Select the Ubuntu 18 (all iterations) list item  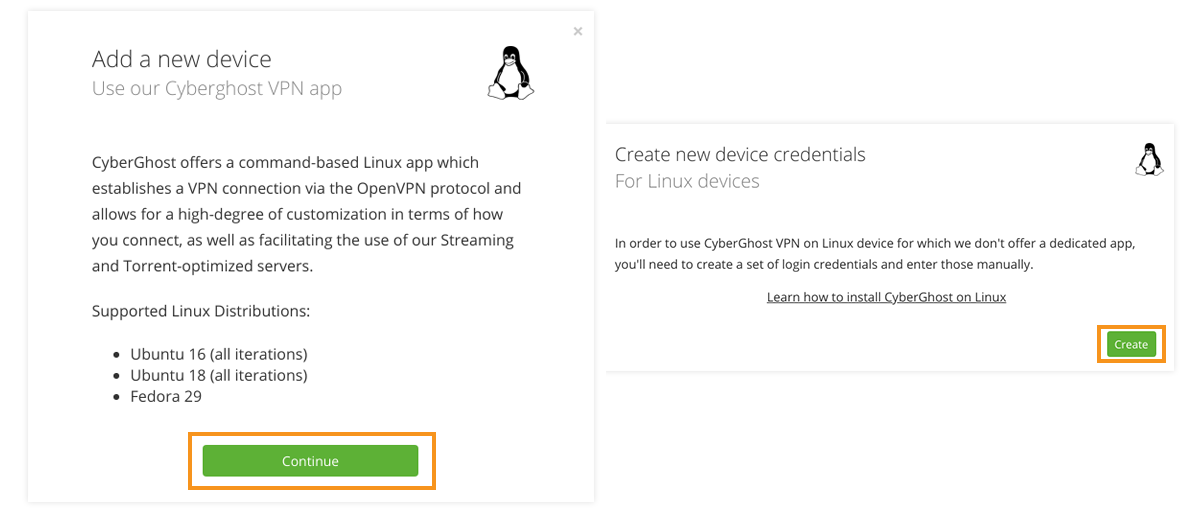219,375
